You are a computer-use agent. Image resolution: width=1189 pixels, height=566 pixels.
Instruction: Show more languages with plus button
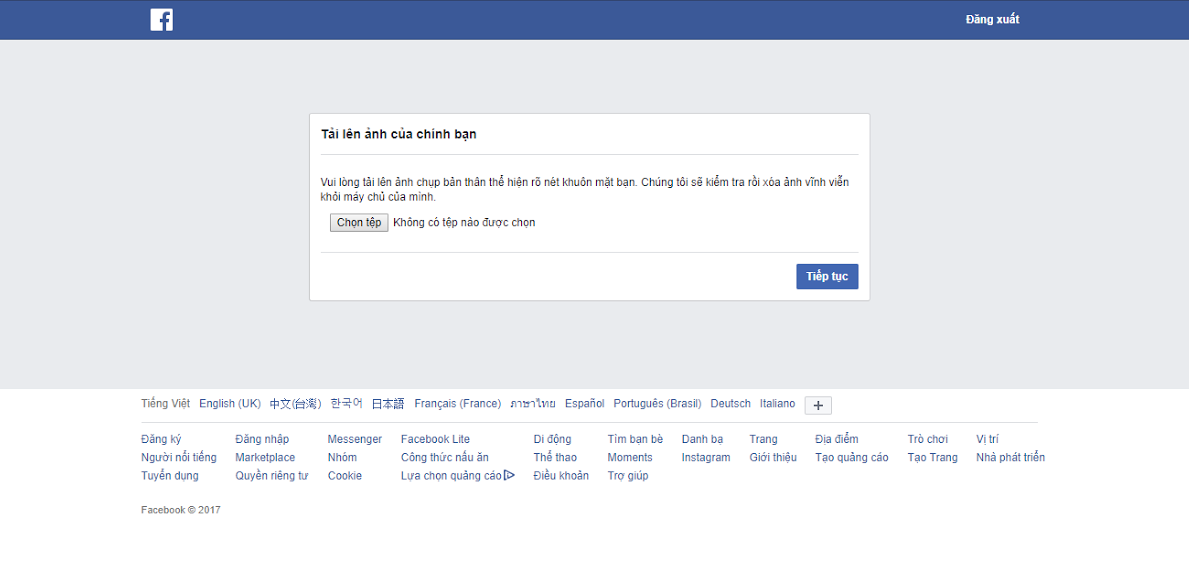tap(818, 405)
